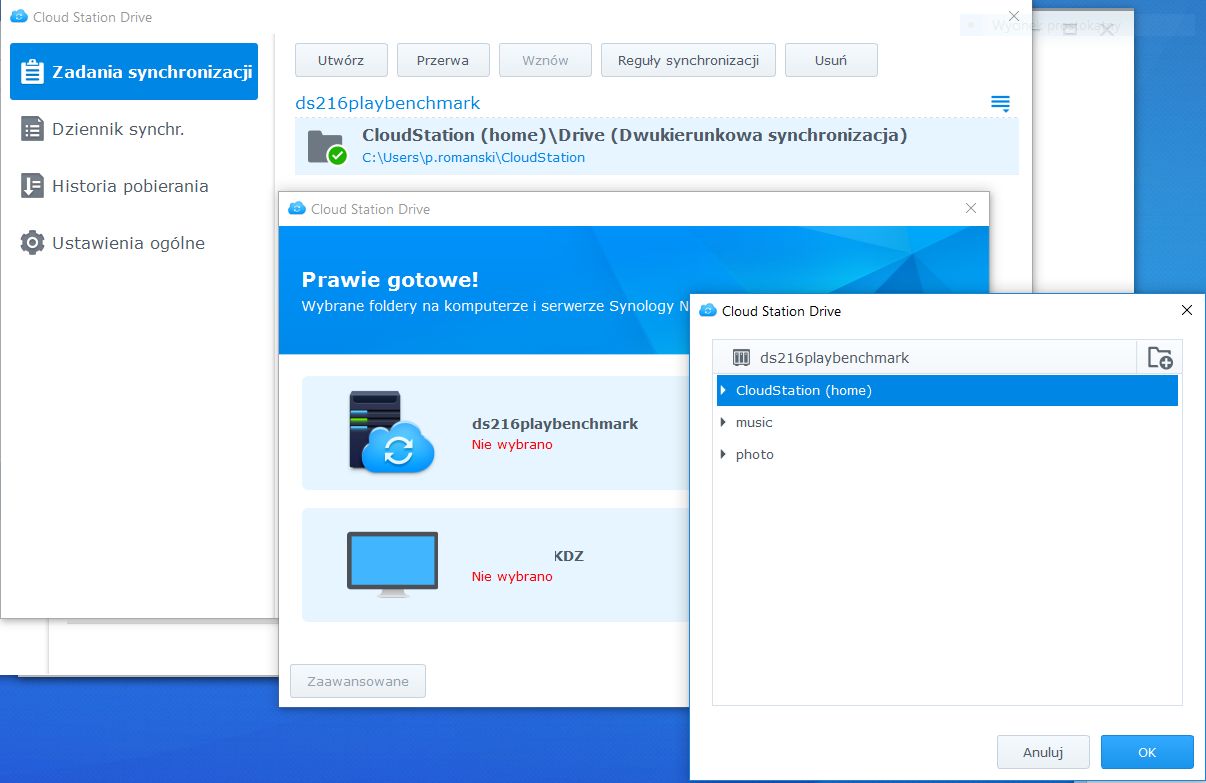Expand the photo folder node
The image size is (1206, 783).
[x=723, y=454]
